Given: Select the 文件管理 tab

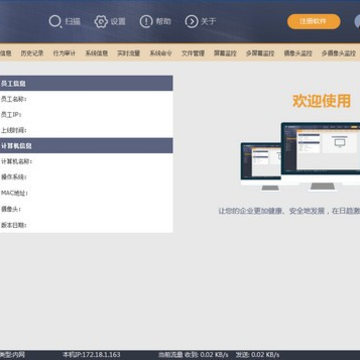Looking at the screenshot, I should (193, 53).
